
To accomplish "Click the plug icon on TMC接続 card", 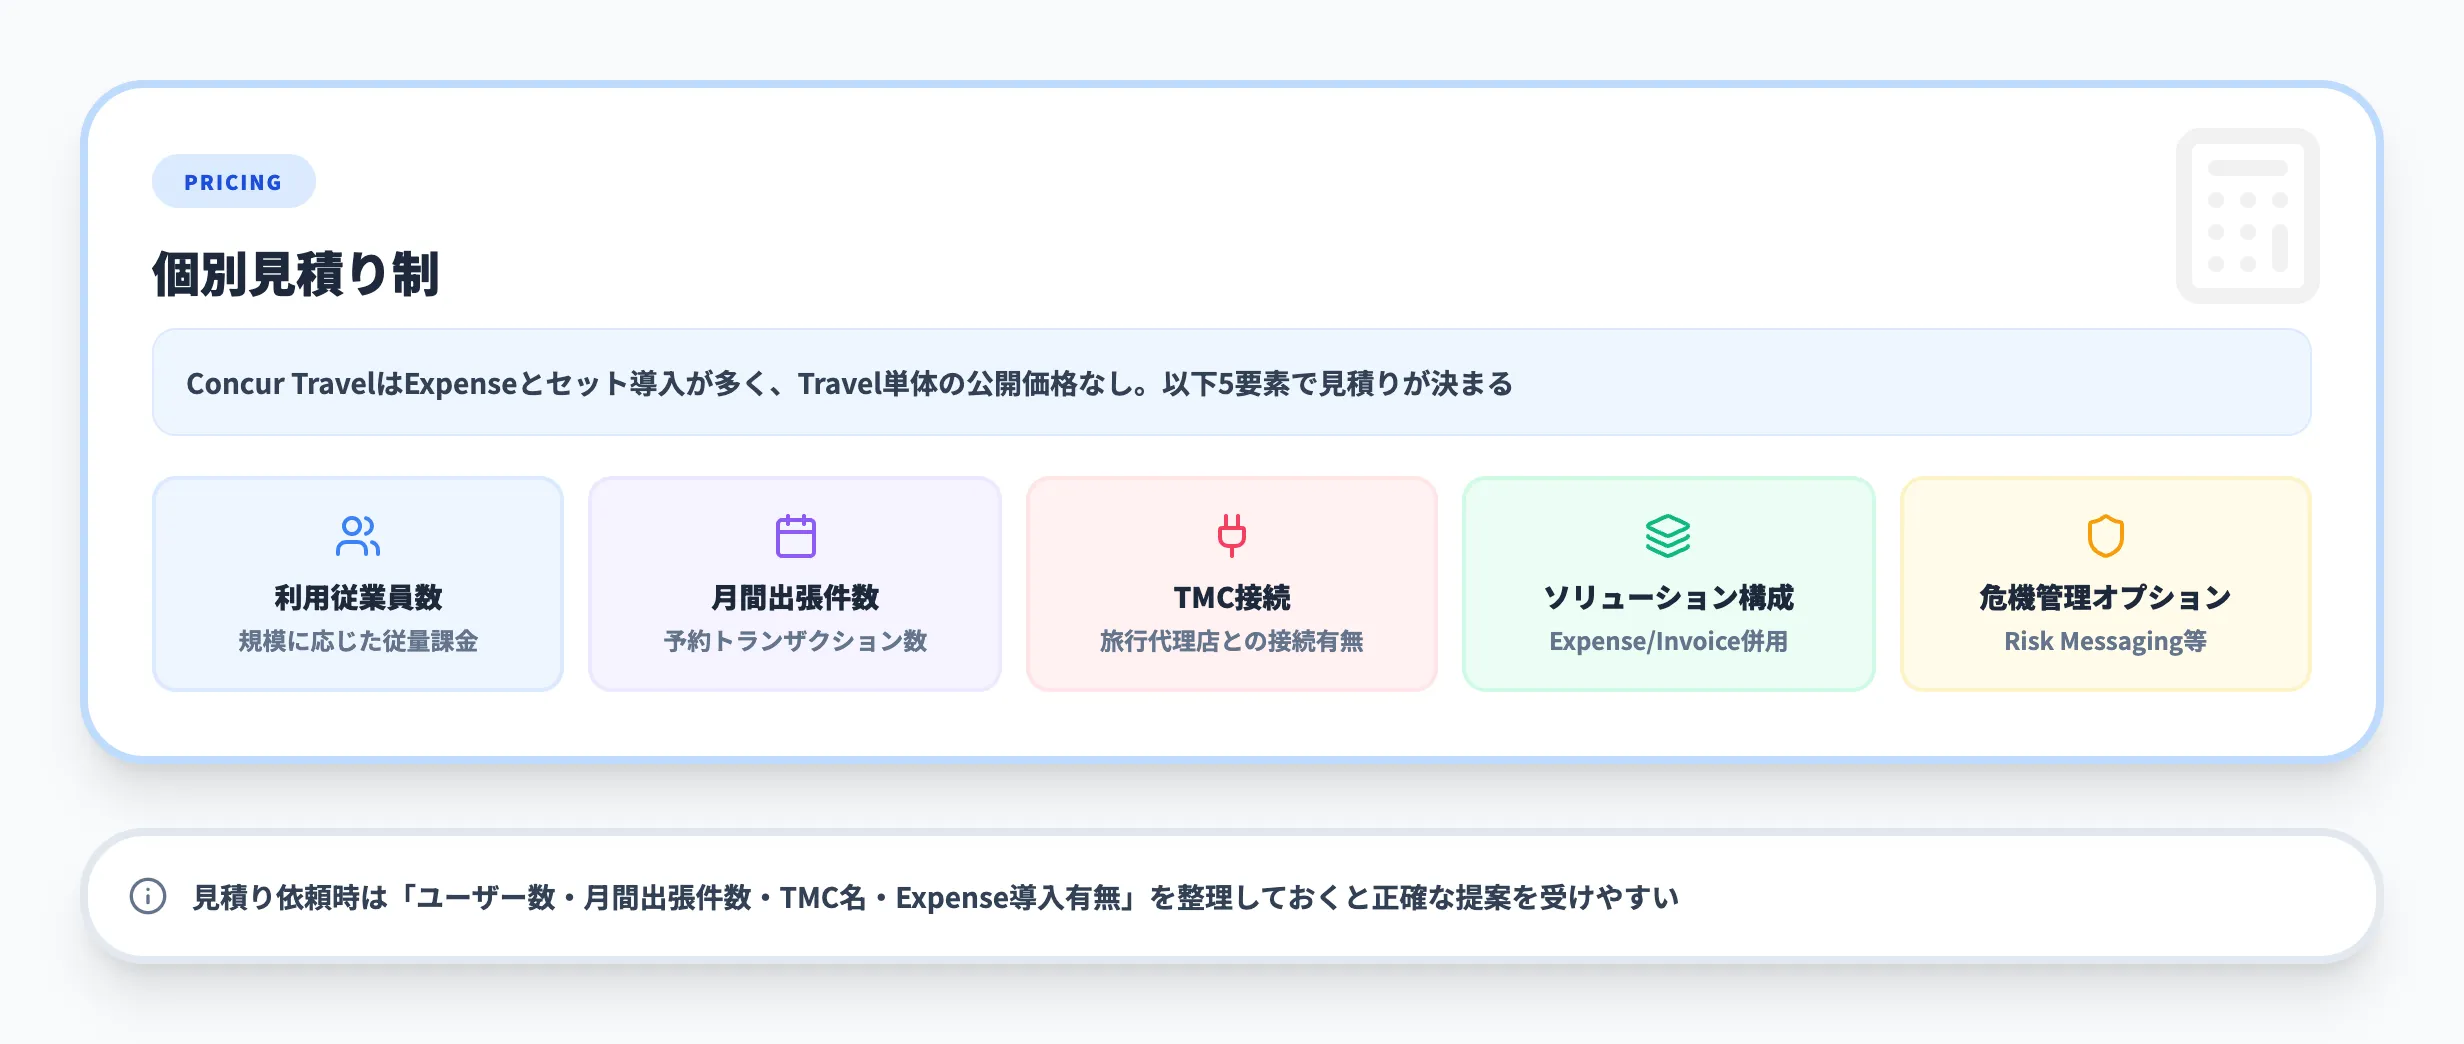I will tap(1231, 536).
